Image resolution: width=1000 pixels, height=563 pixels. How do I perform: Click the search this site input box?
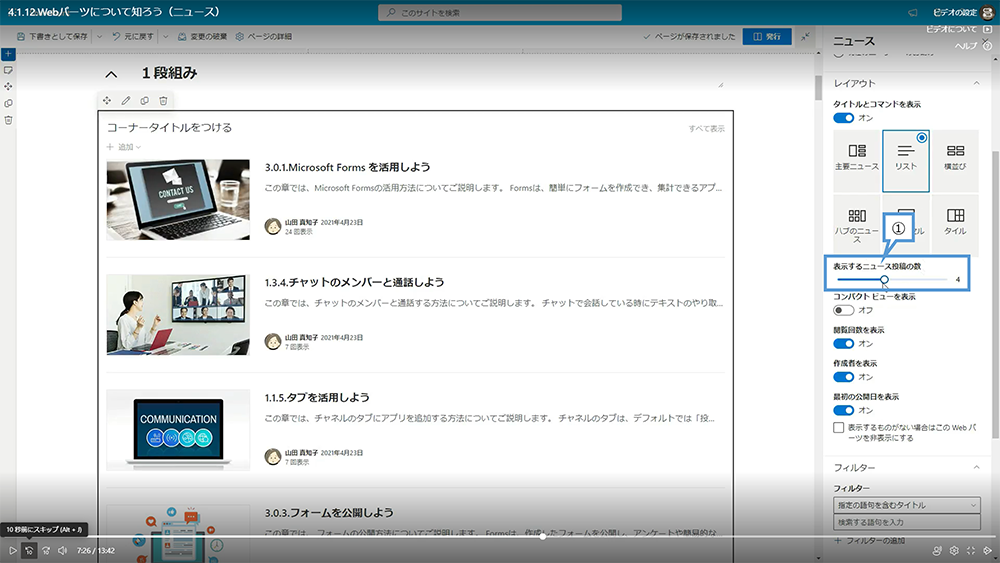(x=500, y=13)
